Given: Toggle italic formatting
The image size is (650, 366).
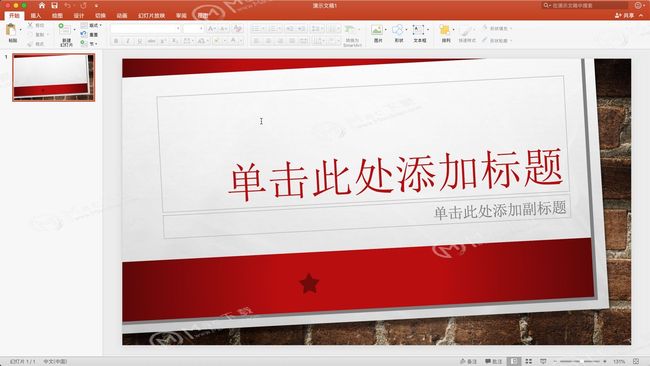Looking at the screenshot, I should pyautogui.click(x=128, y=41).
